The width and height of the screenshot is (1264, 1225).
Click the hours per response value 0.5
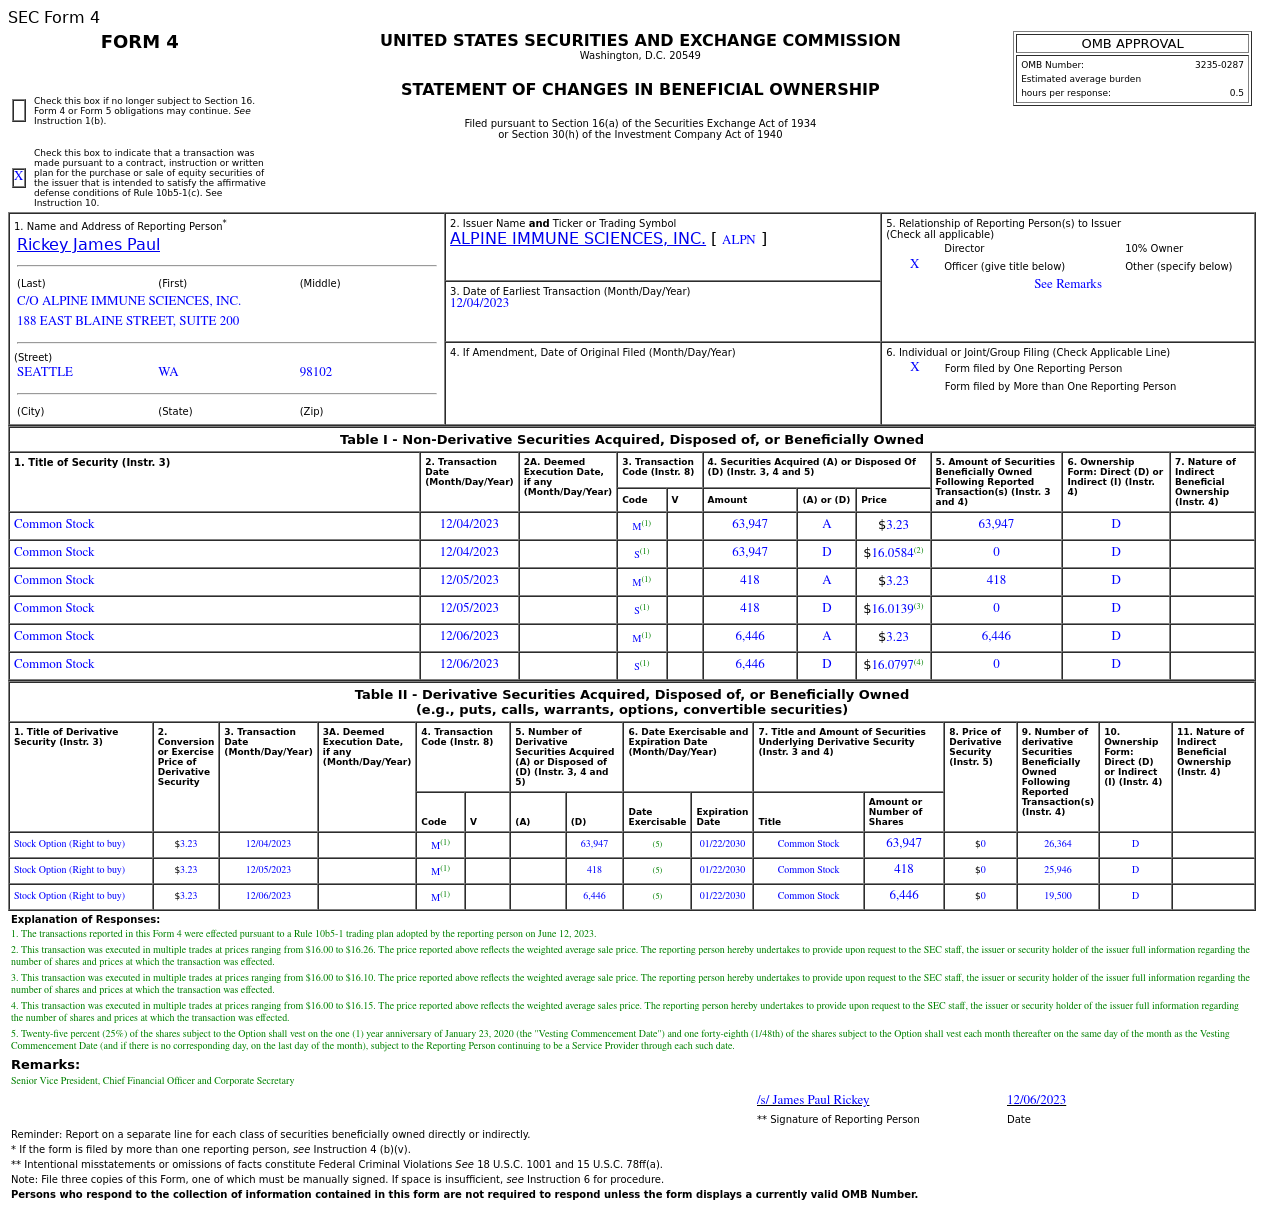(1237, 93)
